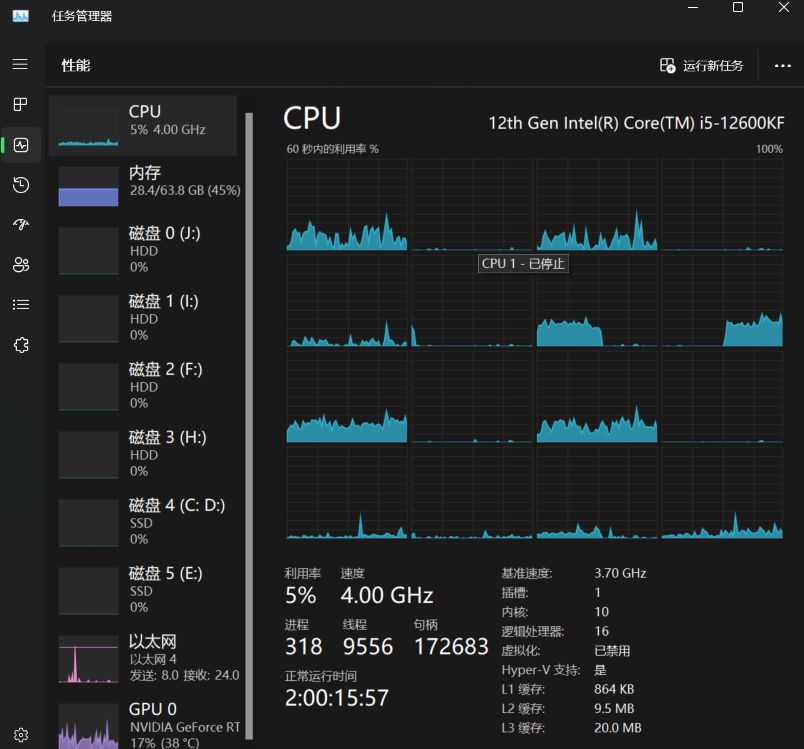Open the three-dot more options menu
The height and width of the screenshot is (749, 804).
pos(782,66)
